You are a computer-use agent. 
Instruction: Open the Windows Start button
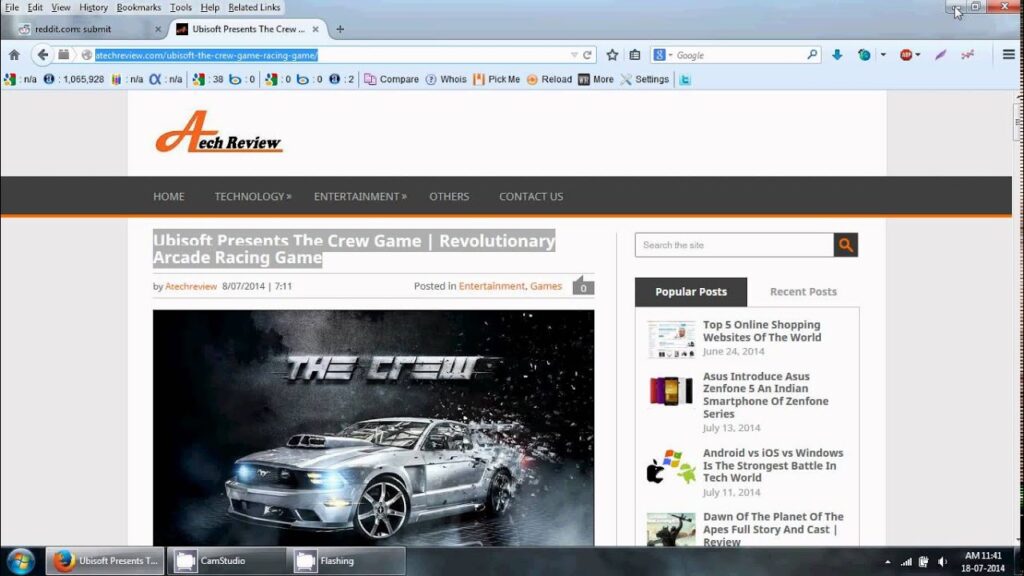[x=20, y=561]
